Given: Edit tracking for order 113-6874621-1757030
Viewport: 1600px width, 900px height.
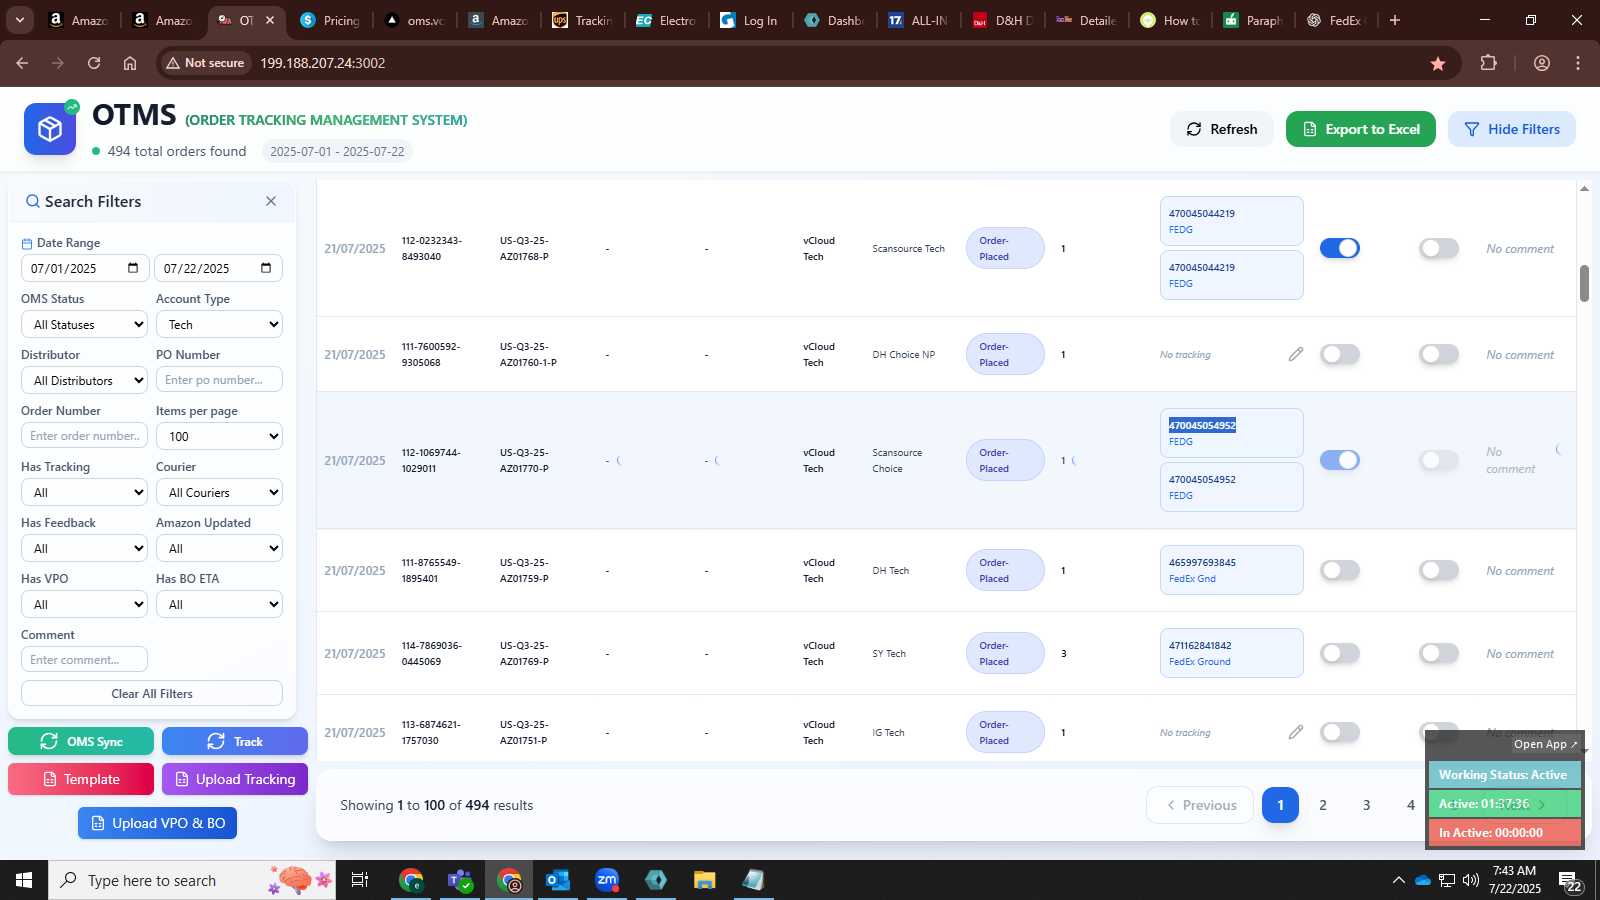Looking at the screenshot, I should pyautogui.click(x=1296, y=732).
